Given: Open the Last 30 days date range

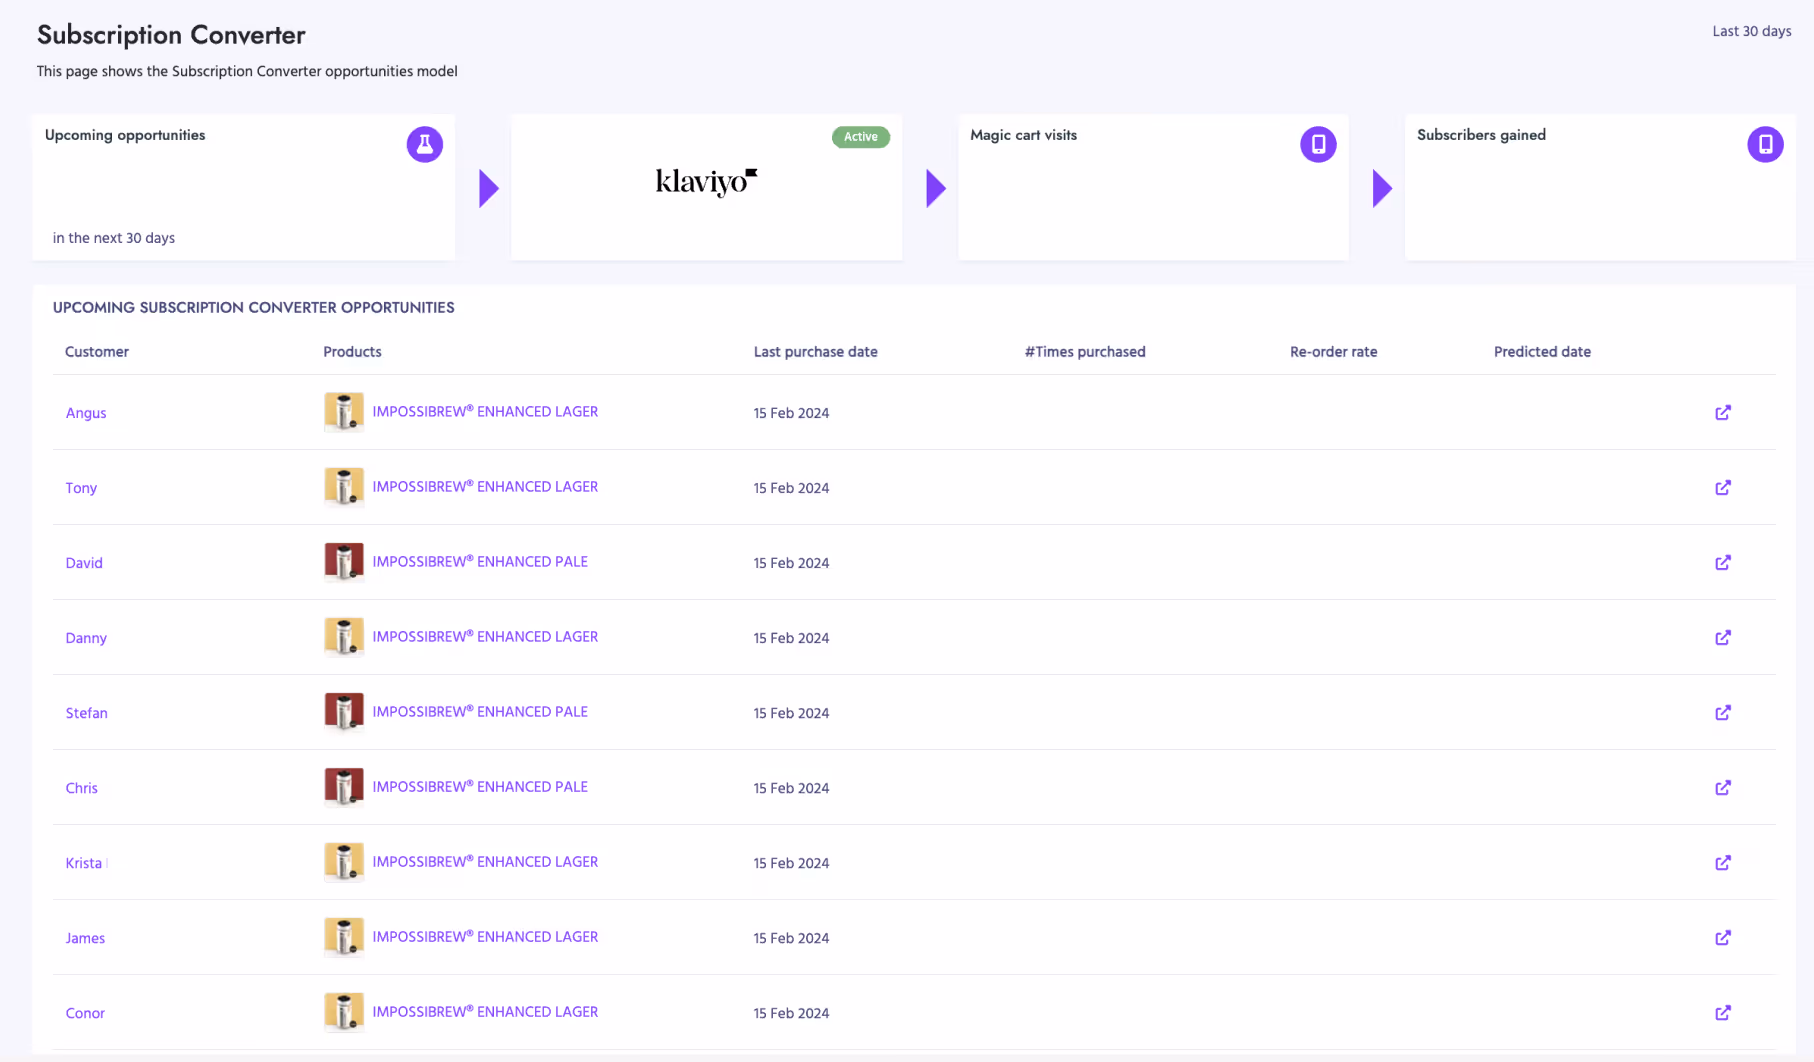Looking at the screenshot, I should point(1751,31).
